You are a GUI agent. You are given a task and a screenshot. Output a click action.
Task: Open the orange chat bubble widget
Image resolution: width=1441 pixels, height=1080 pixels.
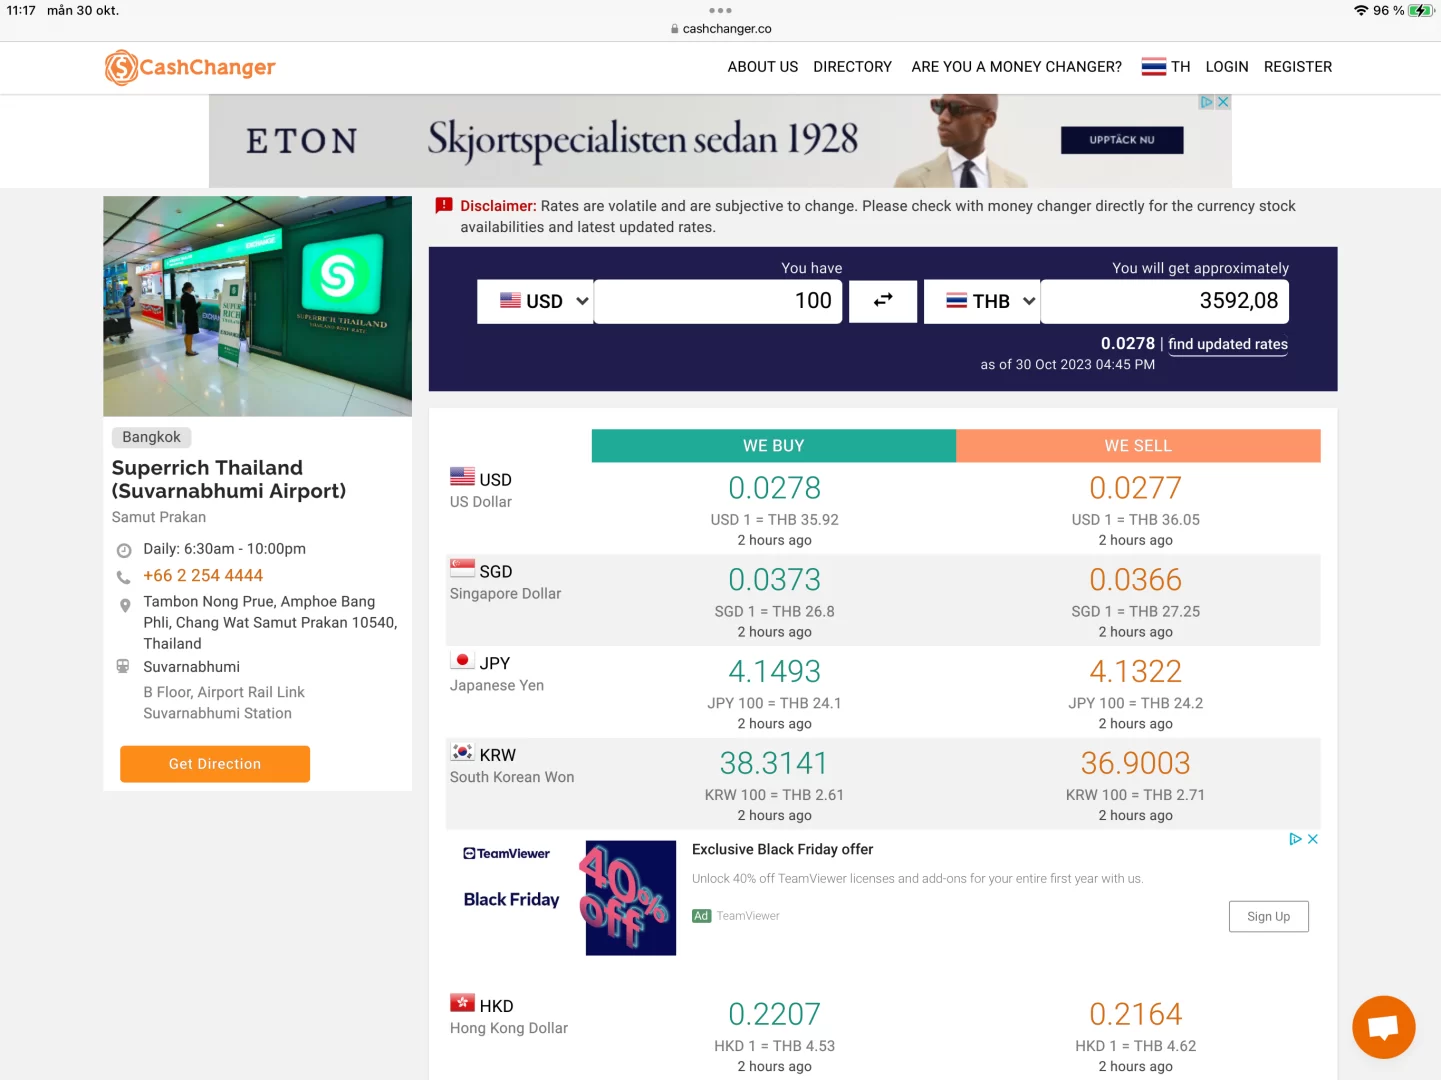coord(1383,1027)
